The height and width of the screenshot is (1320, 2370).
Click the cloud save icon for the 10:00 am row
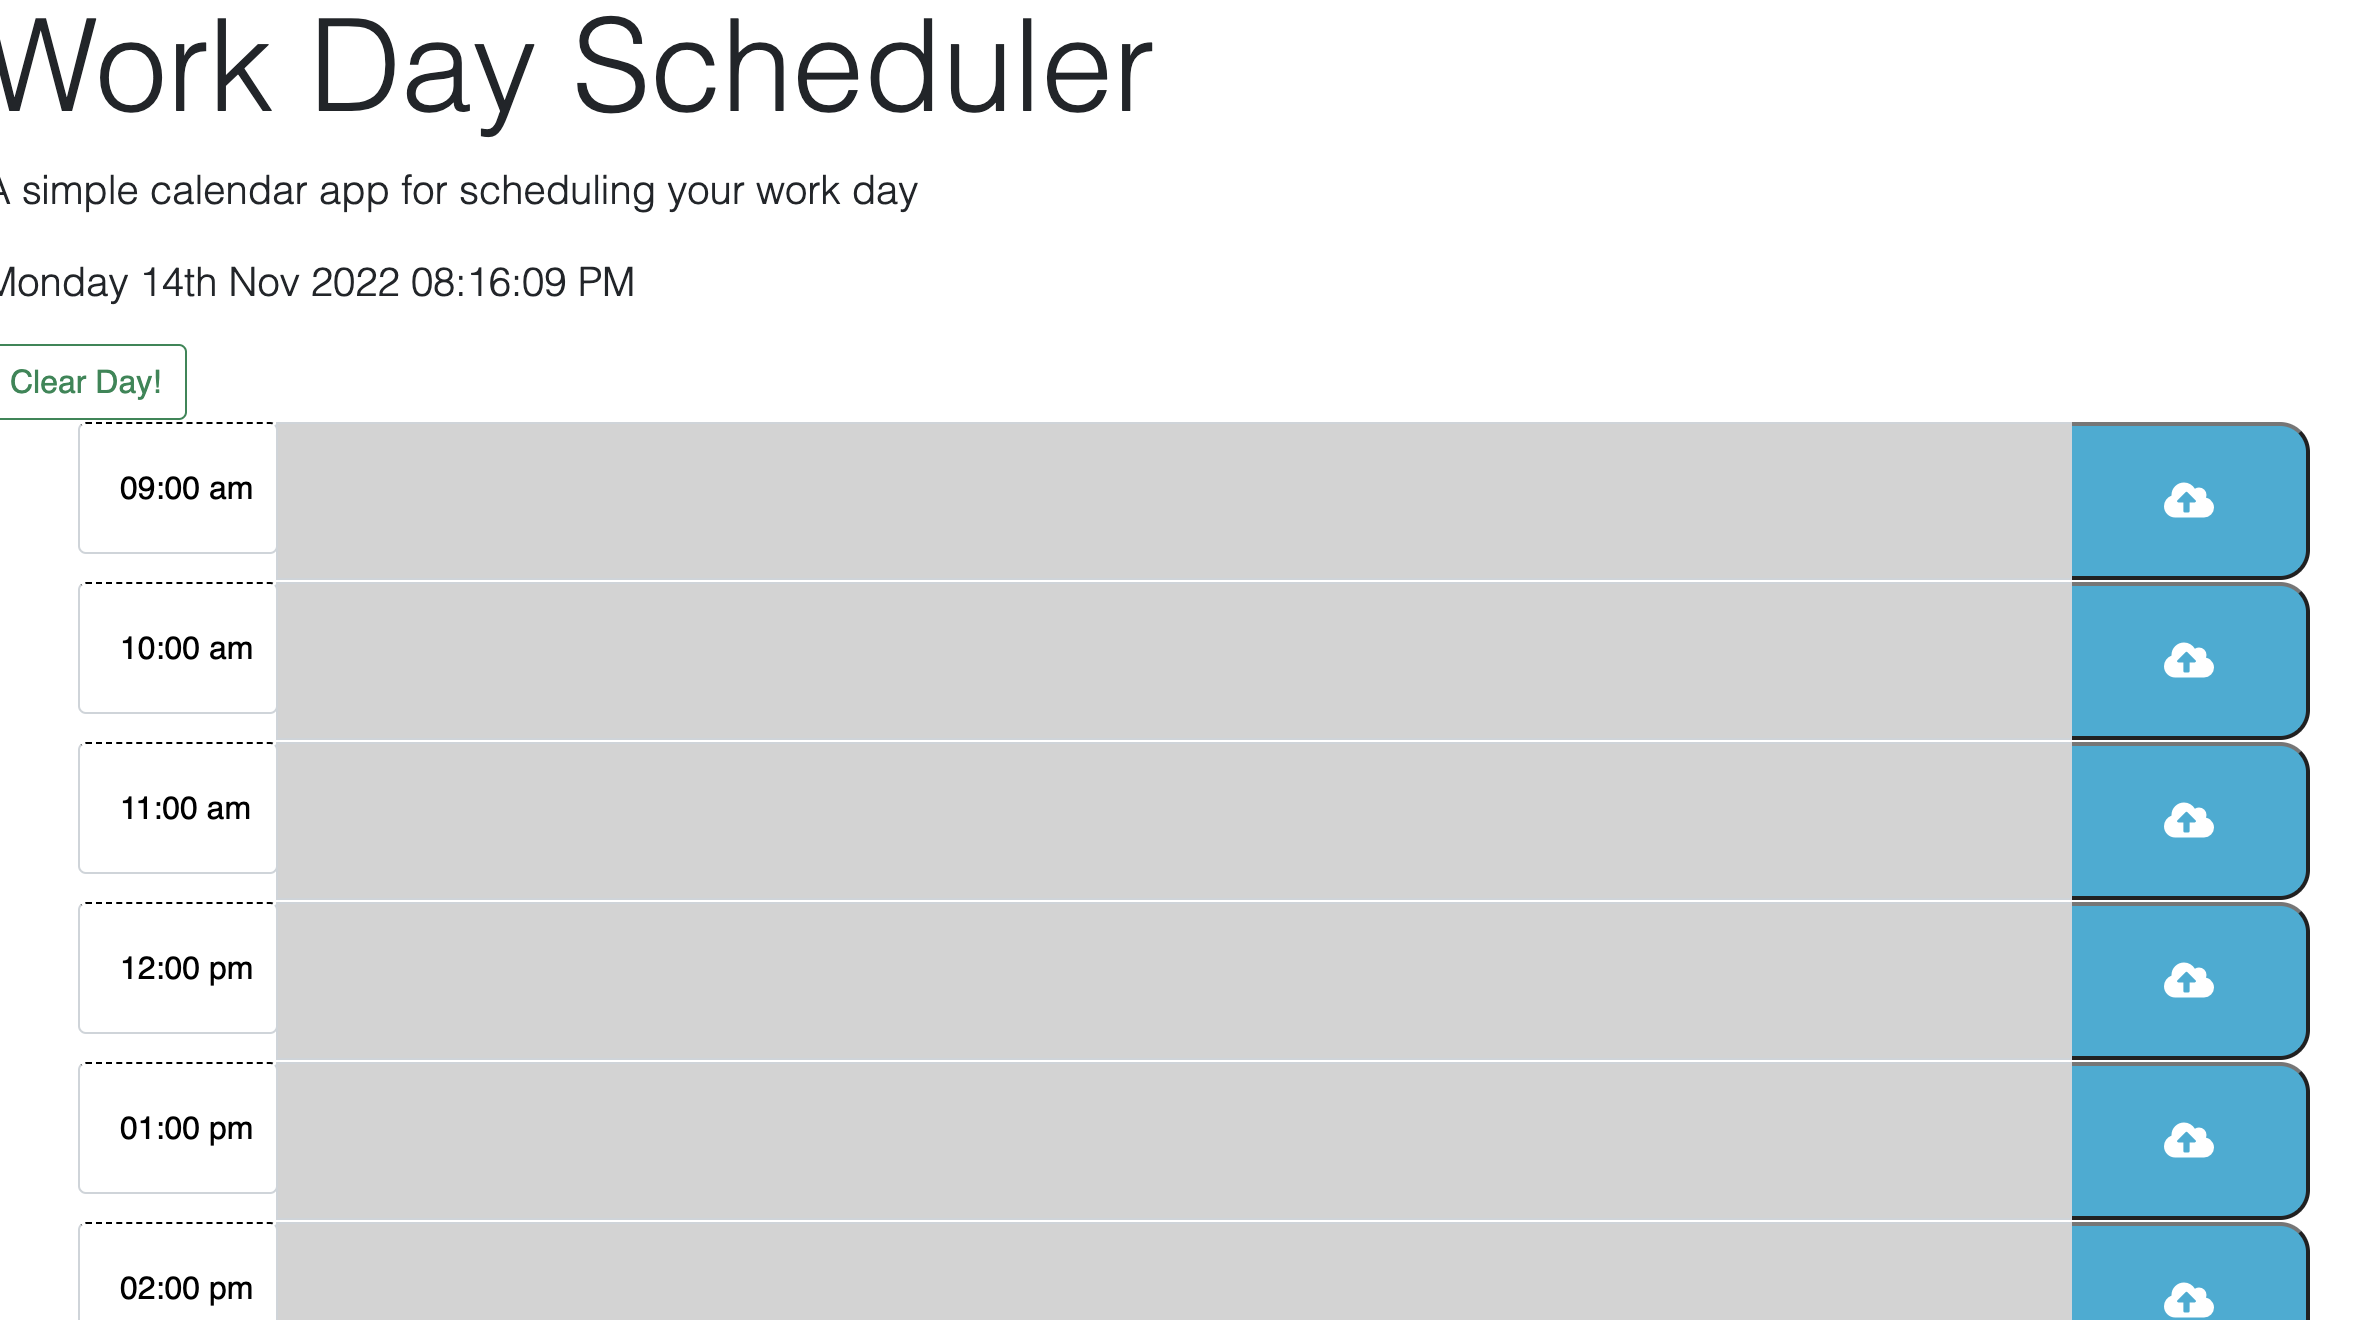click(x=2188, y=660)
